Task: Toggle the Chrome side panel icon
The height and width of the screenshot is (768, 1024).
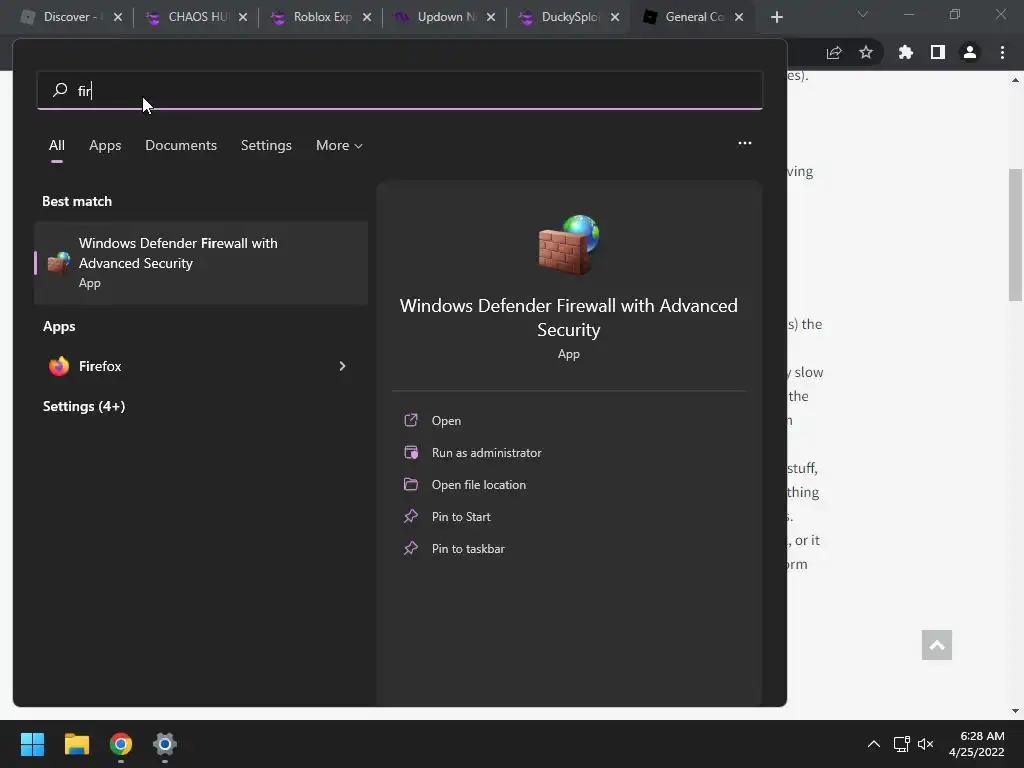Action: (x=938, y=52)
